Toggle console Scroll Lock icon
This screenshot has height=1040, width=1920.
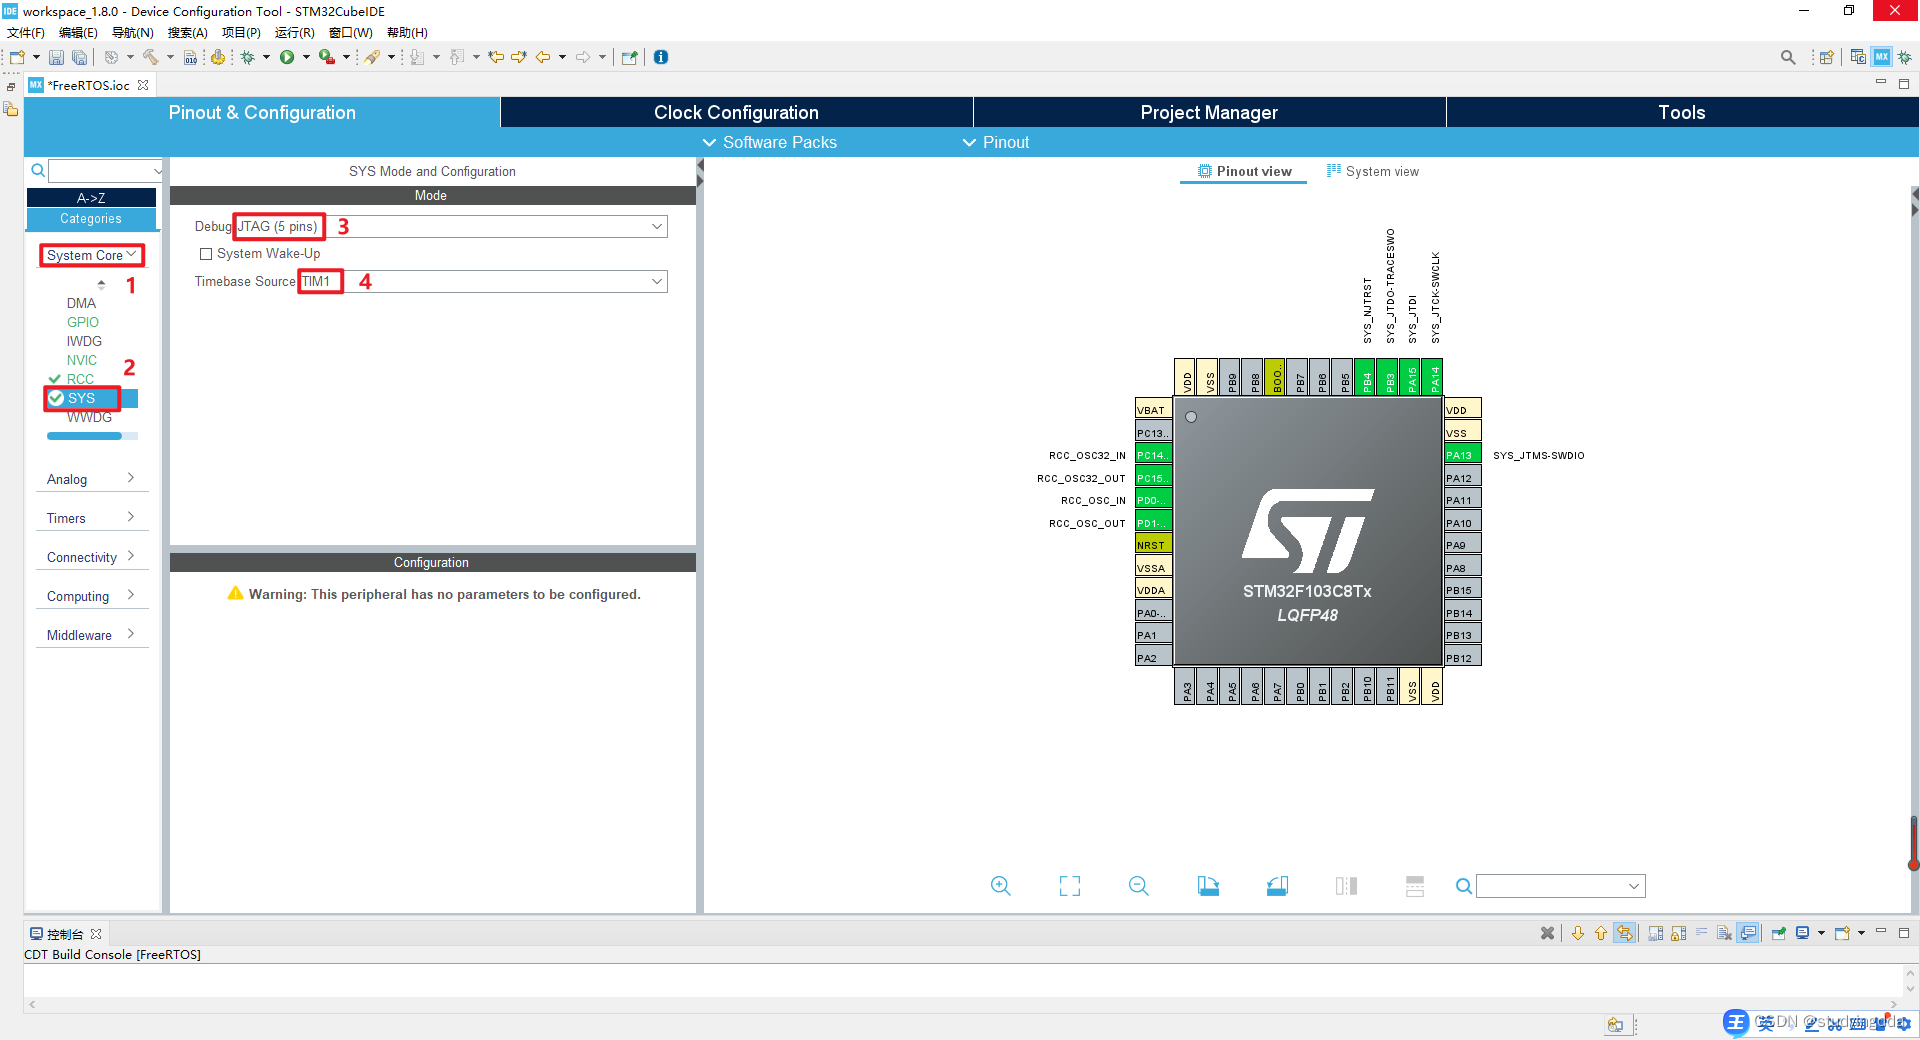point(1679,933)
